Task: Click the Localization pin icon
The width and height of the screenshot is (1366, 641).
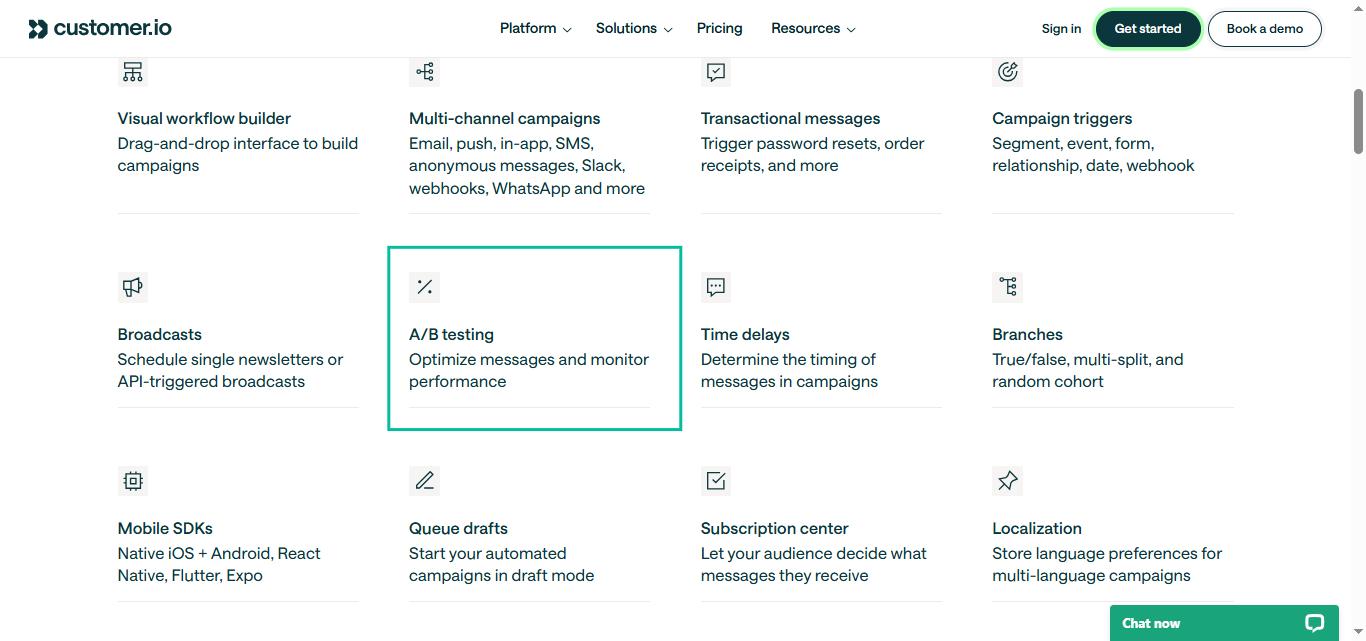Action: click(x=1007, y=480)
